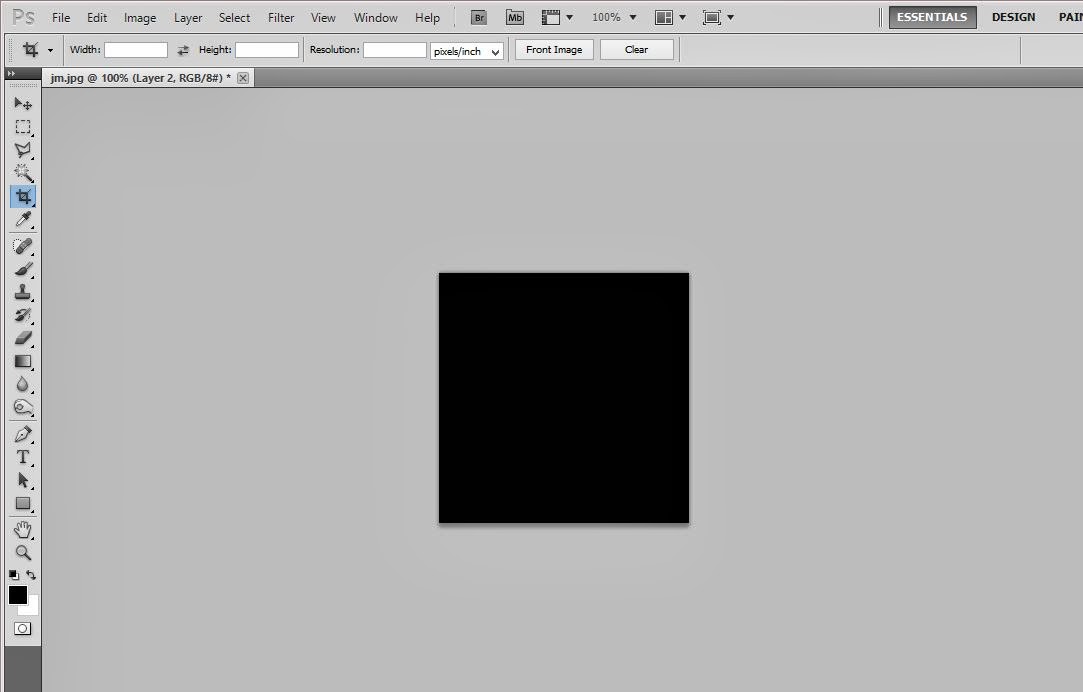Select the Move tool
The width and height of the screenshot is (1083, 692).
click(23, 104)
